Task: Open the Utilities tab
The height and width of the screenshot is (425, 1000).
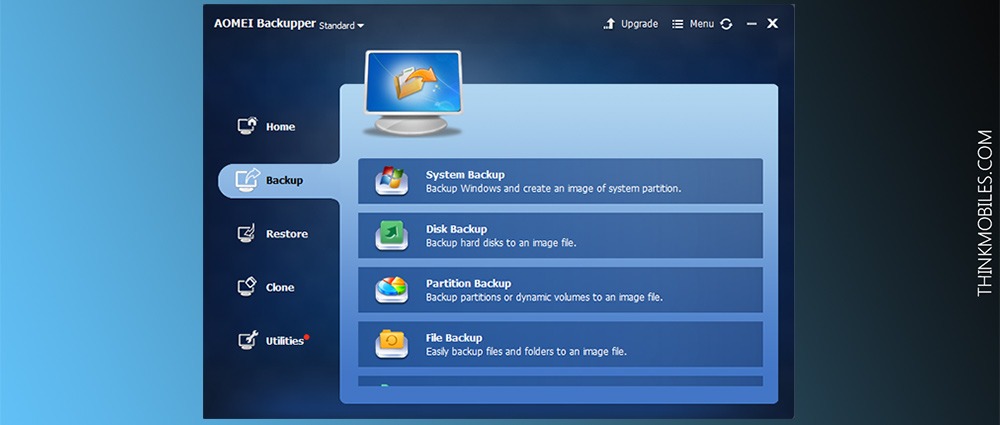Action: 284,341
